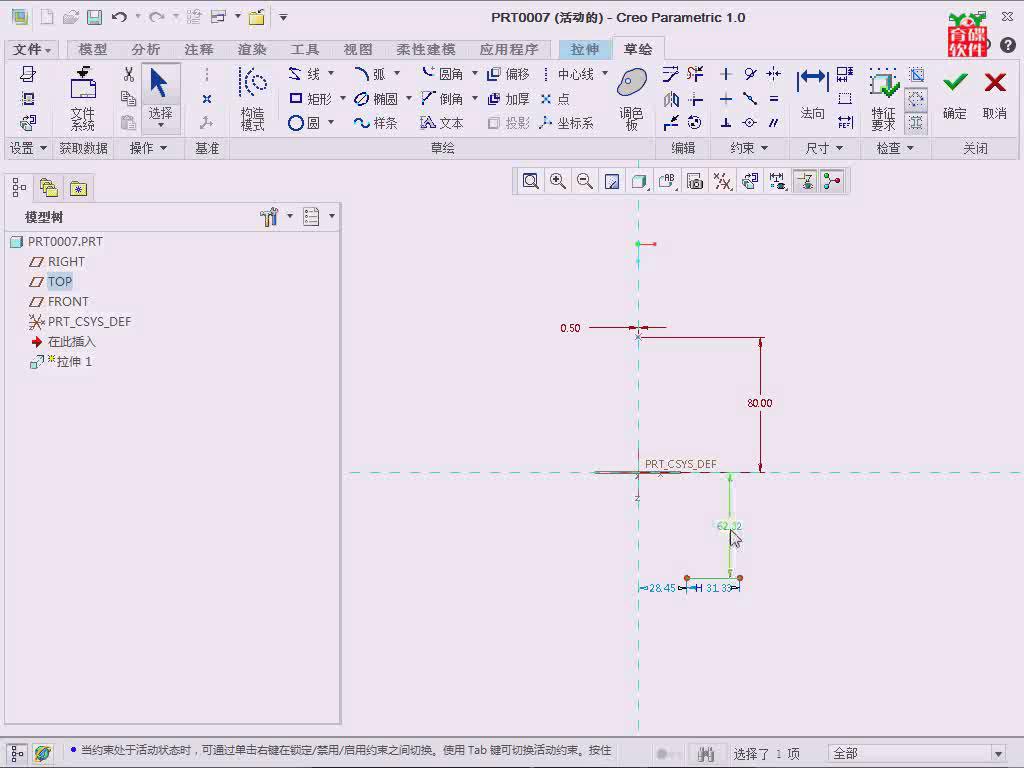Click the Offset (偏移) tool

tap(508, 74)
